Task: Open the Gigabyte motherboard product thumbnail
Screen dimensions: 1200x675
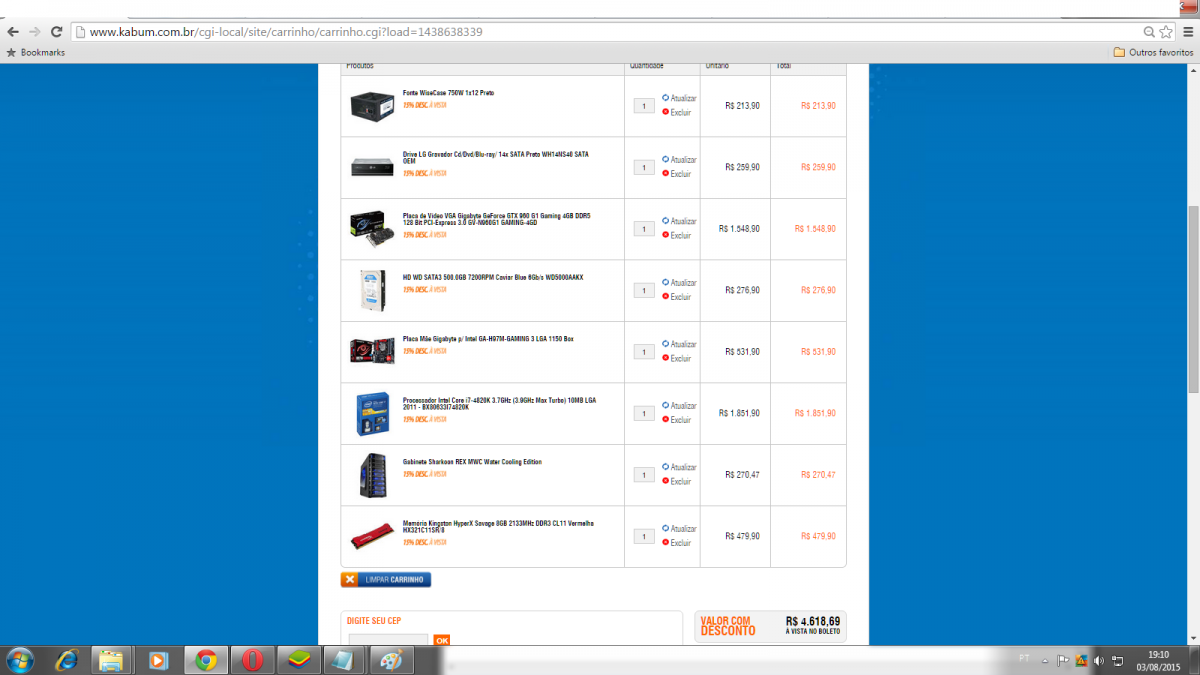Action: pos(372,351)
